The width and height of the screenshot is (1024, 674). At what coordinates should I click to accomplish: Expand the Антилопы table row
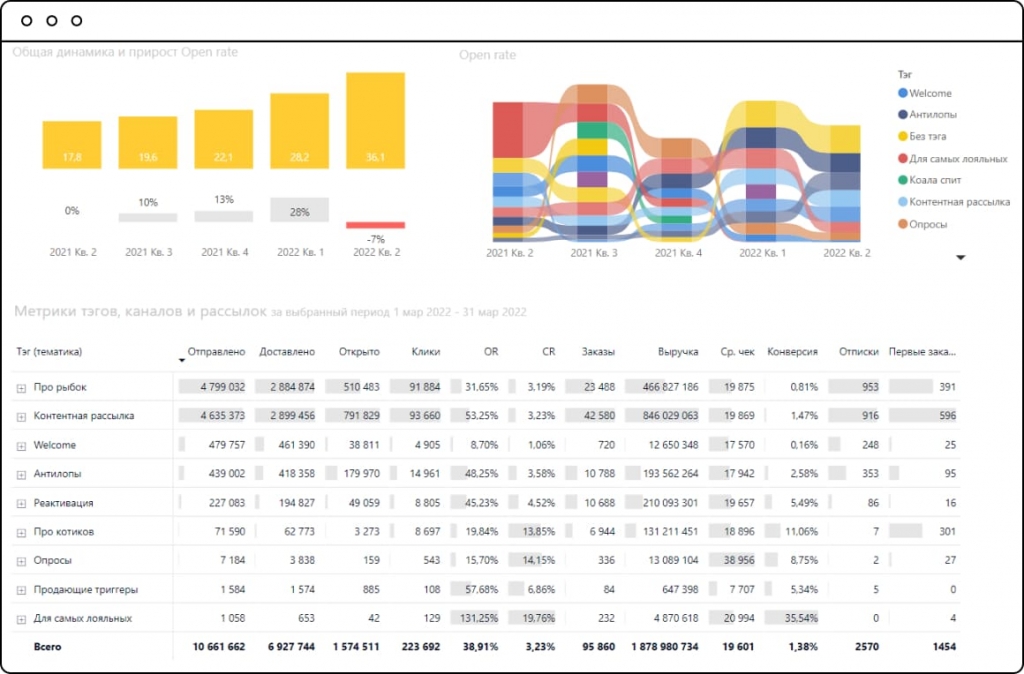(x=21, y=475)
